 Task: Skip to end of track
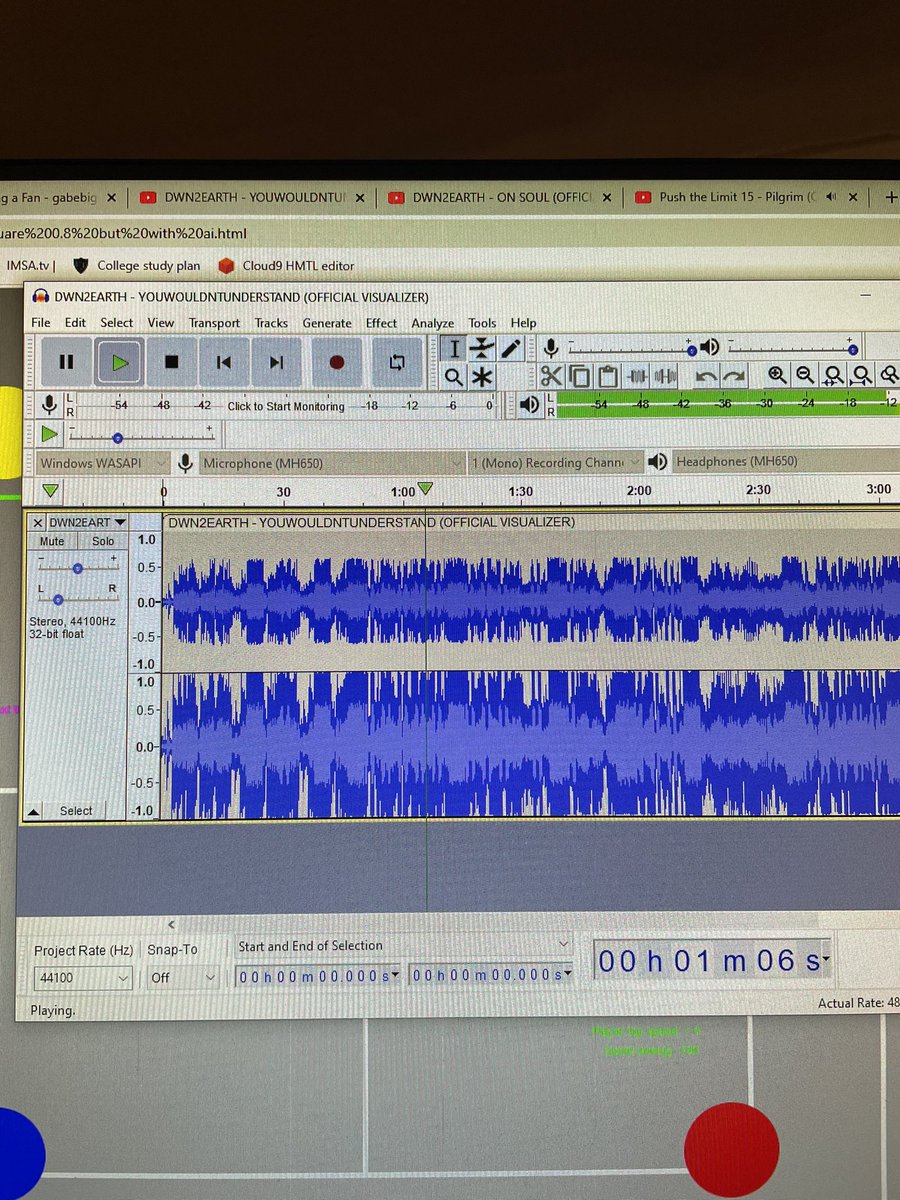(277, 362)
